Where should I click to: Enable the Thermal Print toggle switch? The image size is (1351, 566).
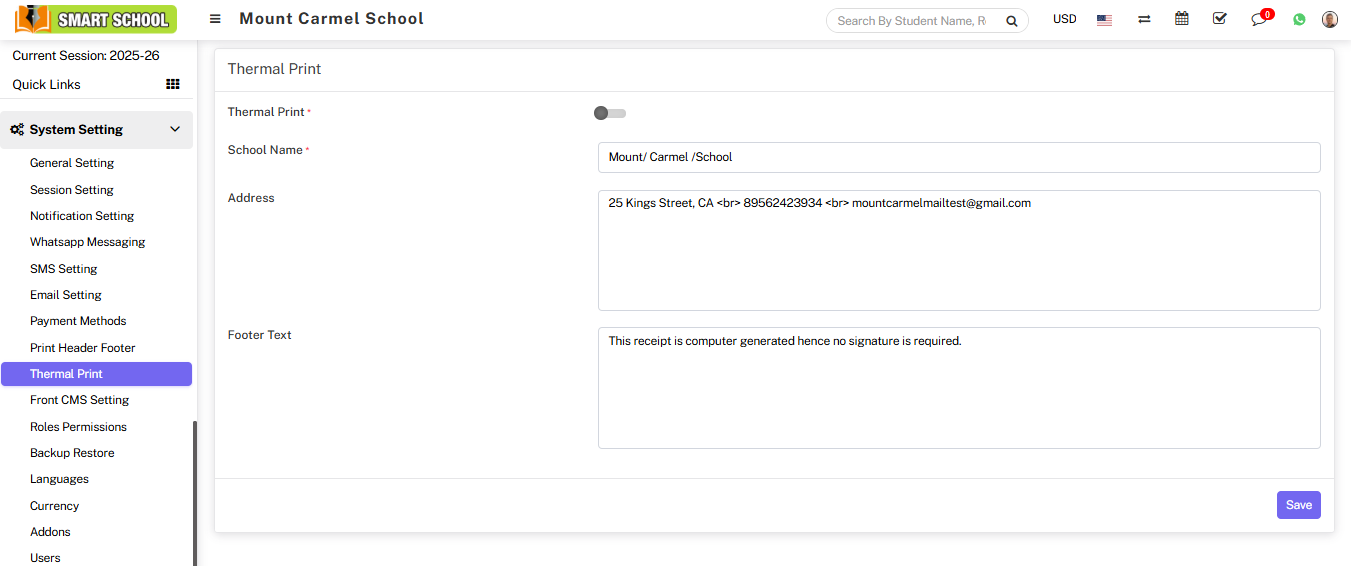[609, 113]
